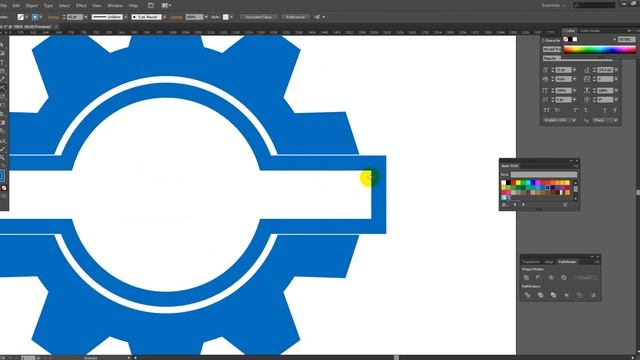Click the Outline pathfinder icon
This screenshot has height=360, width=640.
(580, 295)
